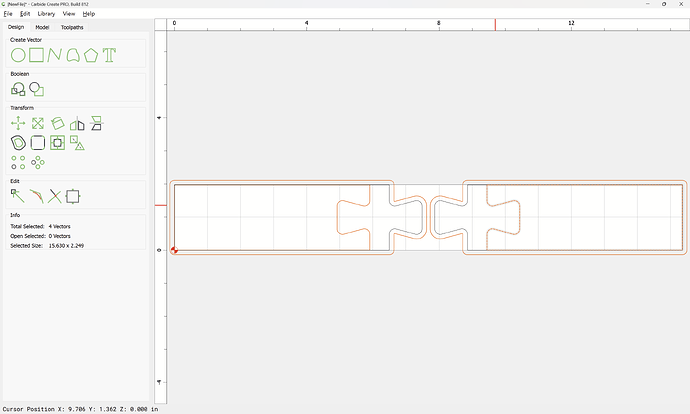Click the selected size '15.630 x 2.249'

[66, 246]
